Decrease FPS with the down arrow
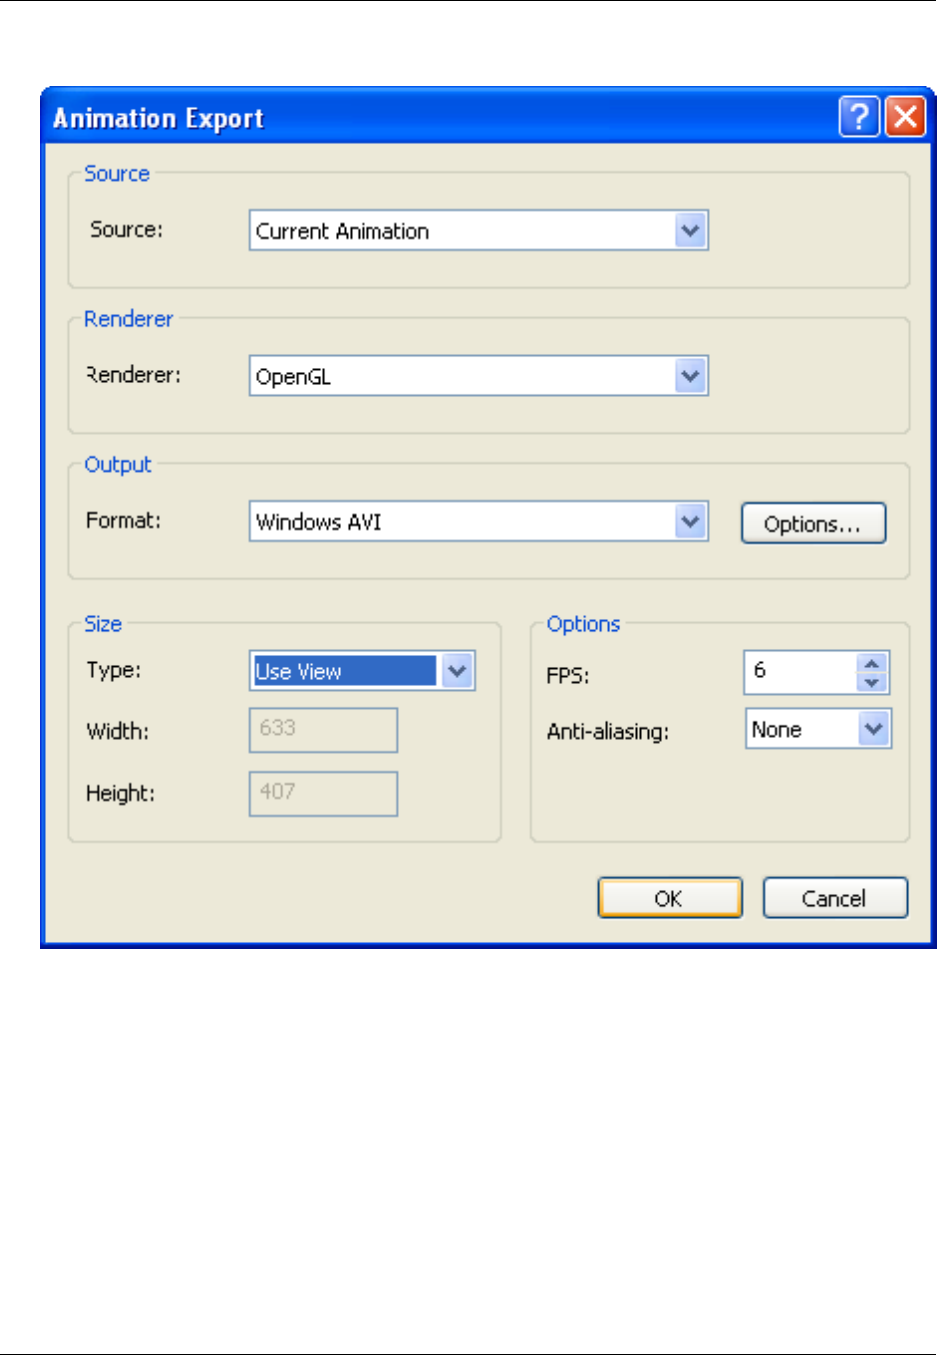937x1355 pixels. (x=872, y=682)
